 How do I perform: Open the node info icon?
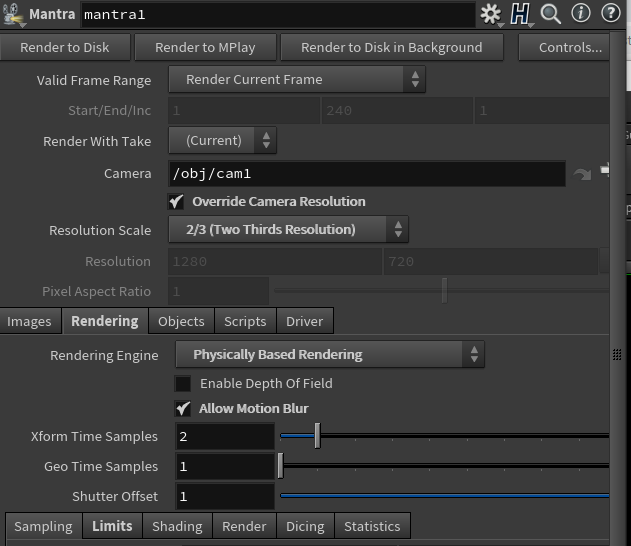580,14
